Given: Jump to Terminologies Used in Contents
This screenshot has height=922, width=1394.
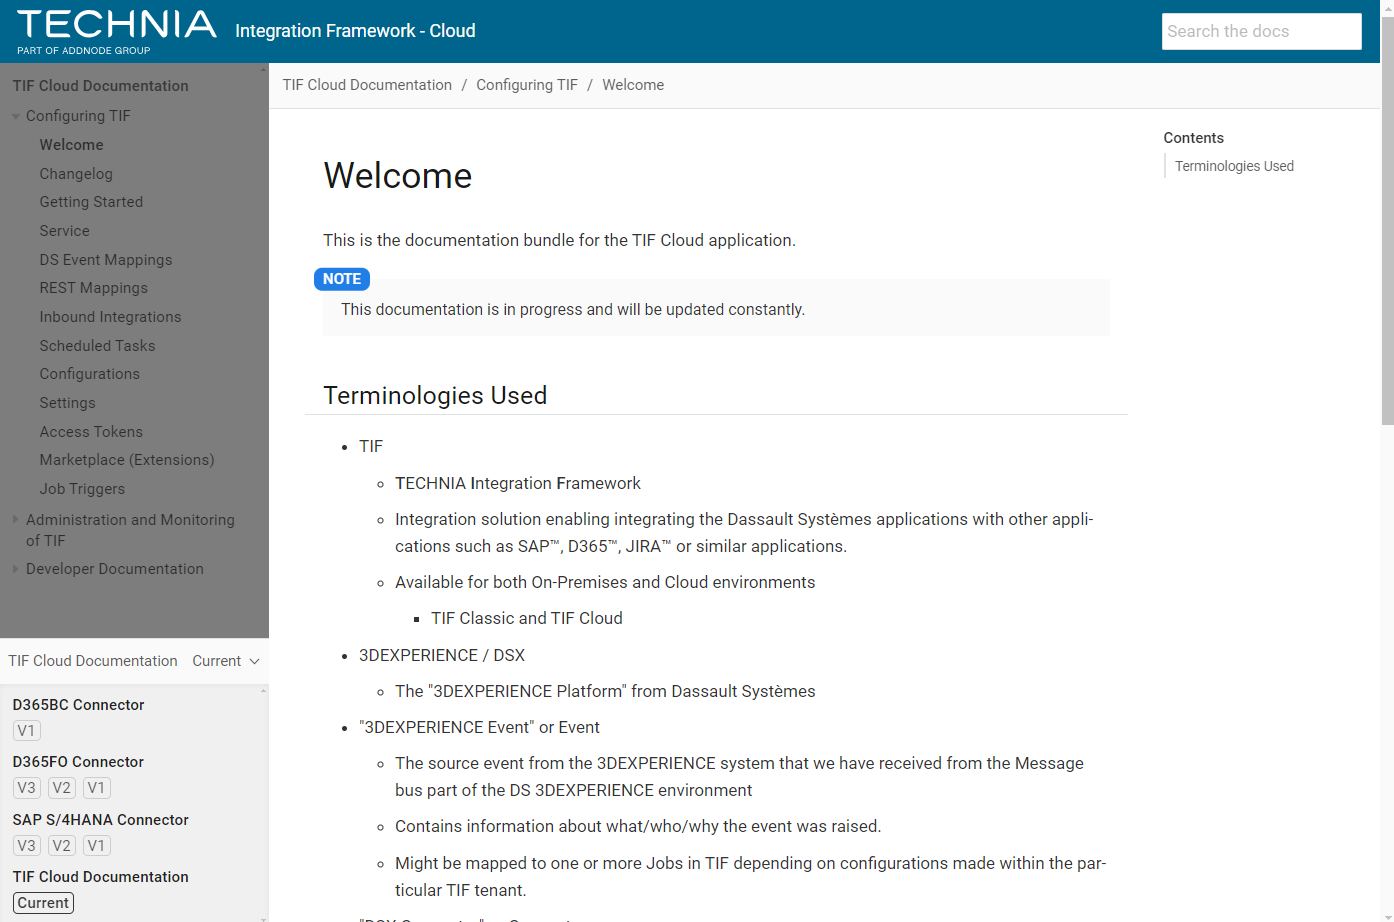Looking at the screenshot, I should pos(1234,166).
